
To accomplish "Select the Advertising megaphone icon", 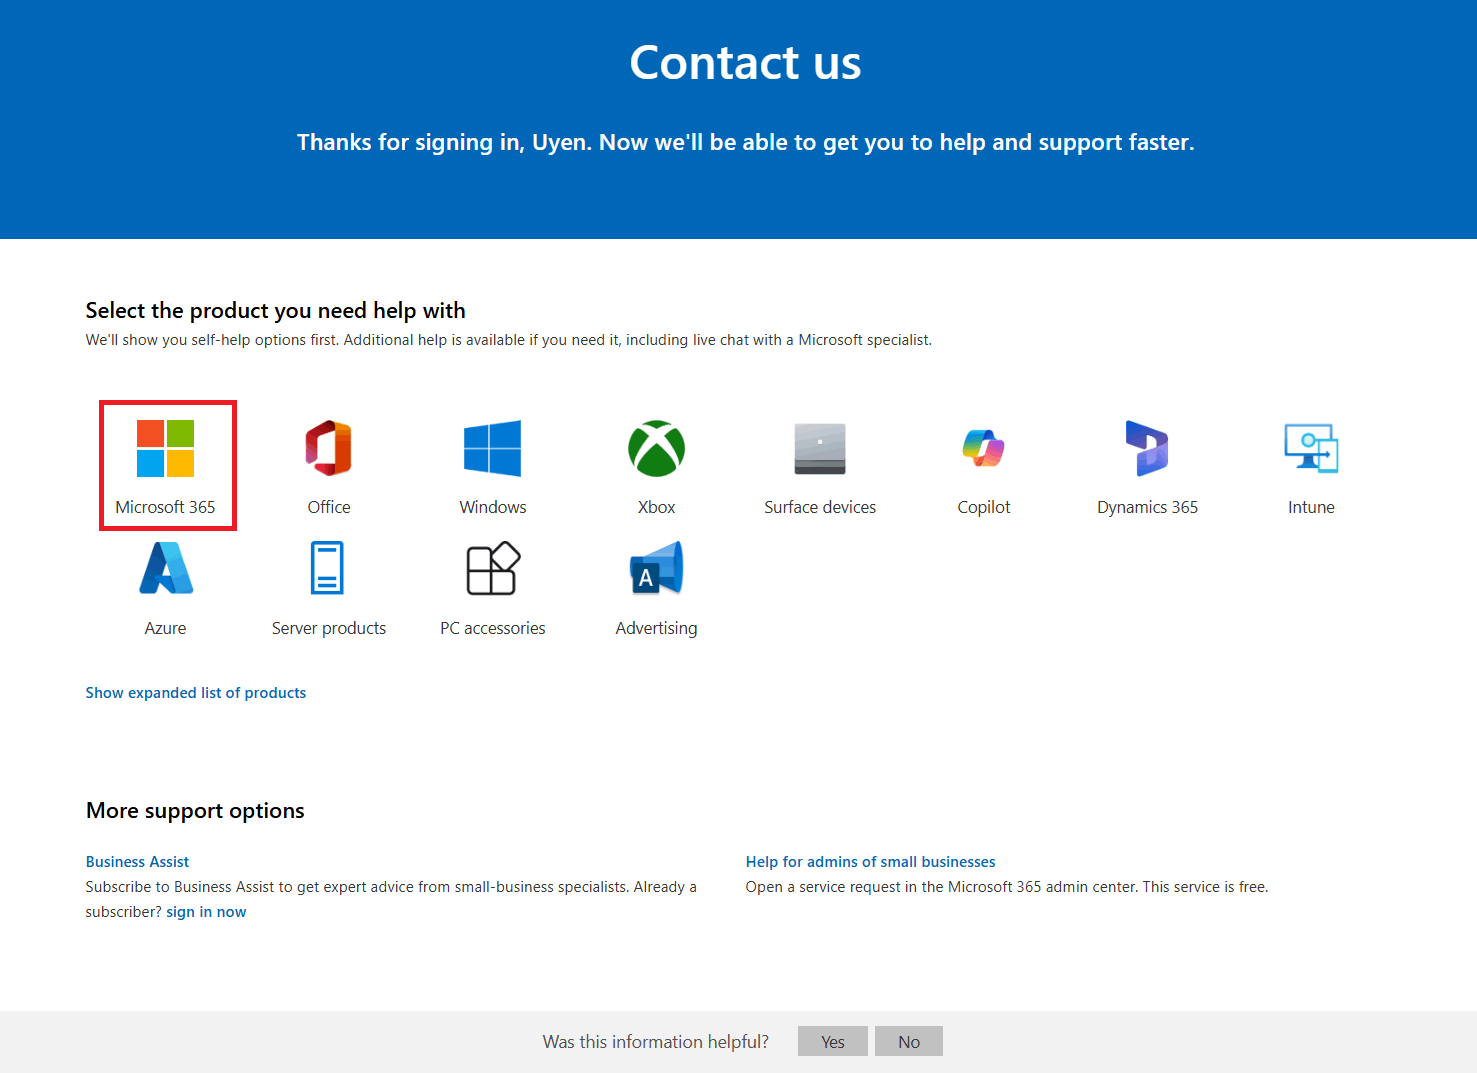I will [x=656, y=568].
